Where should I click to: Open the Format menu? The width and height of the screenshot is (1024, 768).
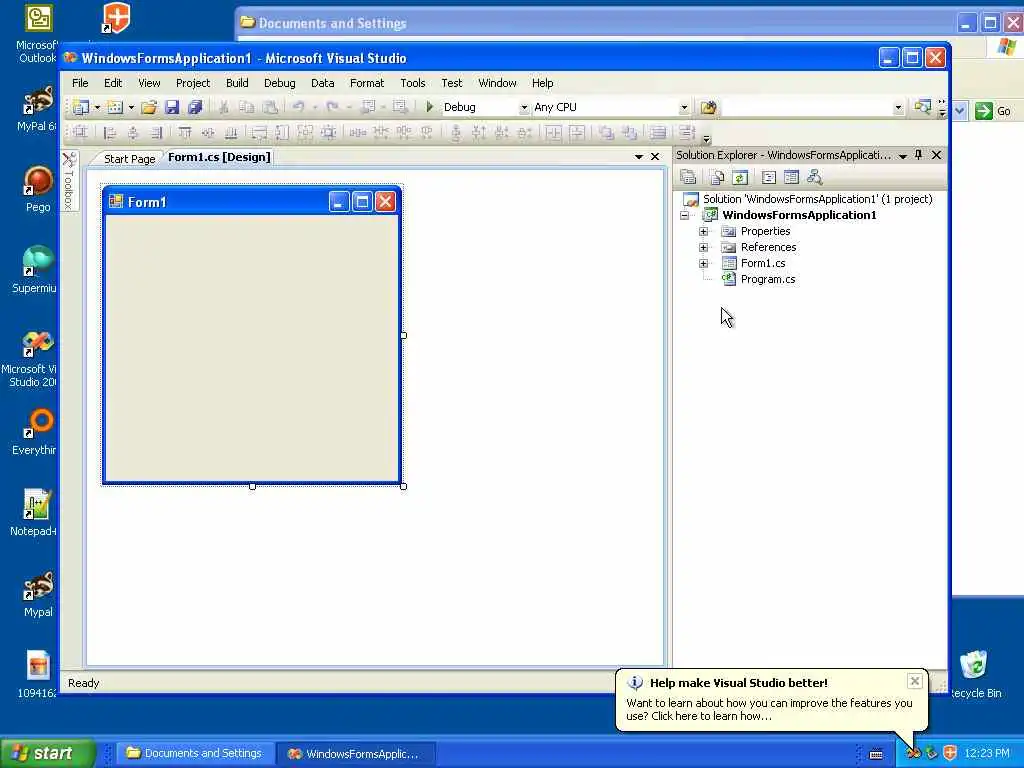pos(367,83)
